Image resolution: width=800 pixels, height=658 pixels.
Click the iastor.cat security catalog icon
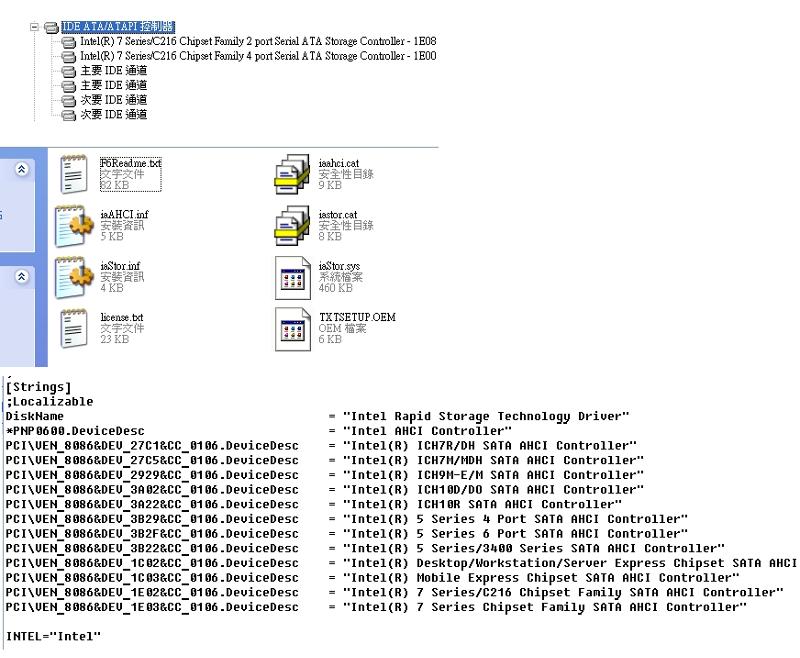point(292,226)
